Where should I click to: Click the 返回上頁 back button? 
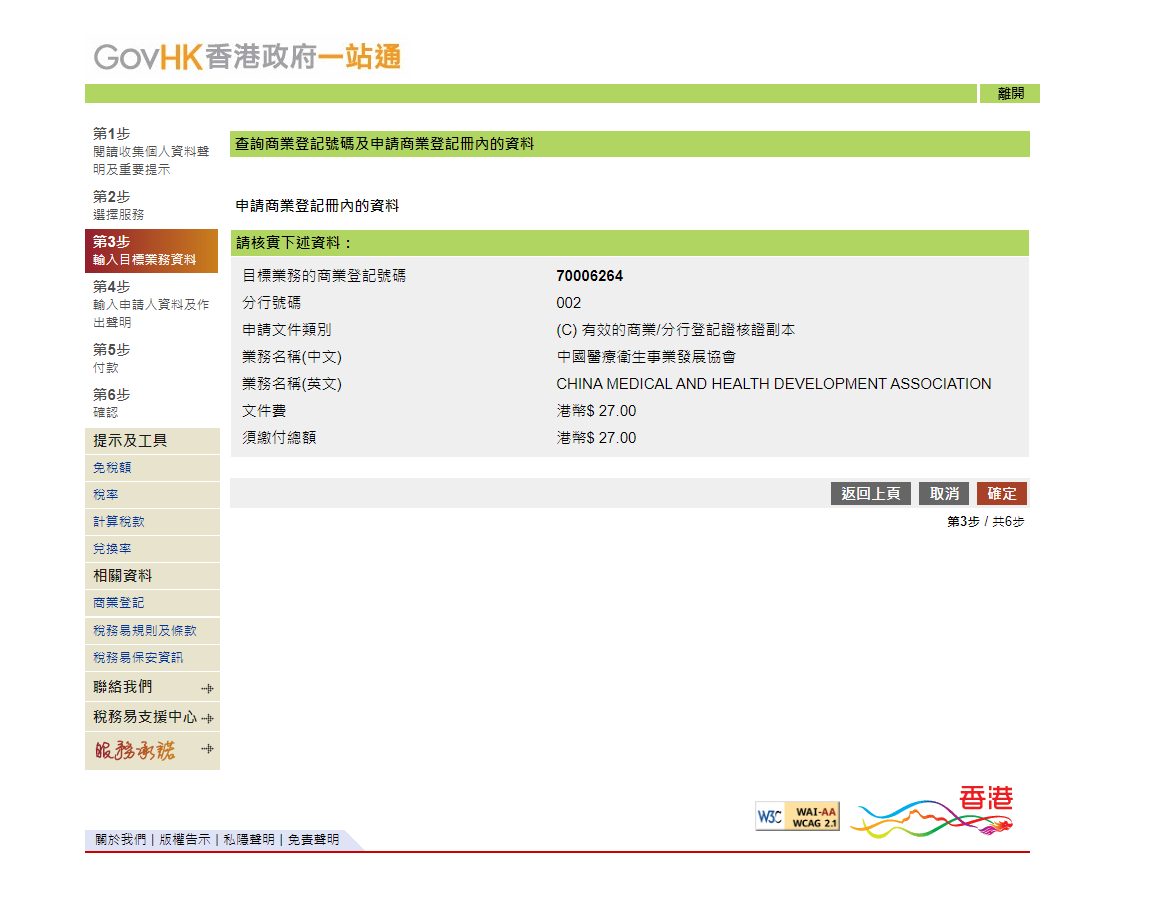(x=870, y=494)
